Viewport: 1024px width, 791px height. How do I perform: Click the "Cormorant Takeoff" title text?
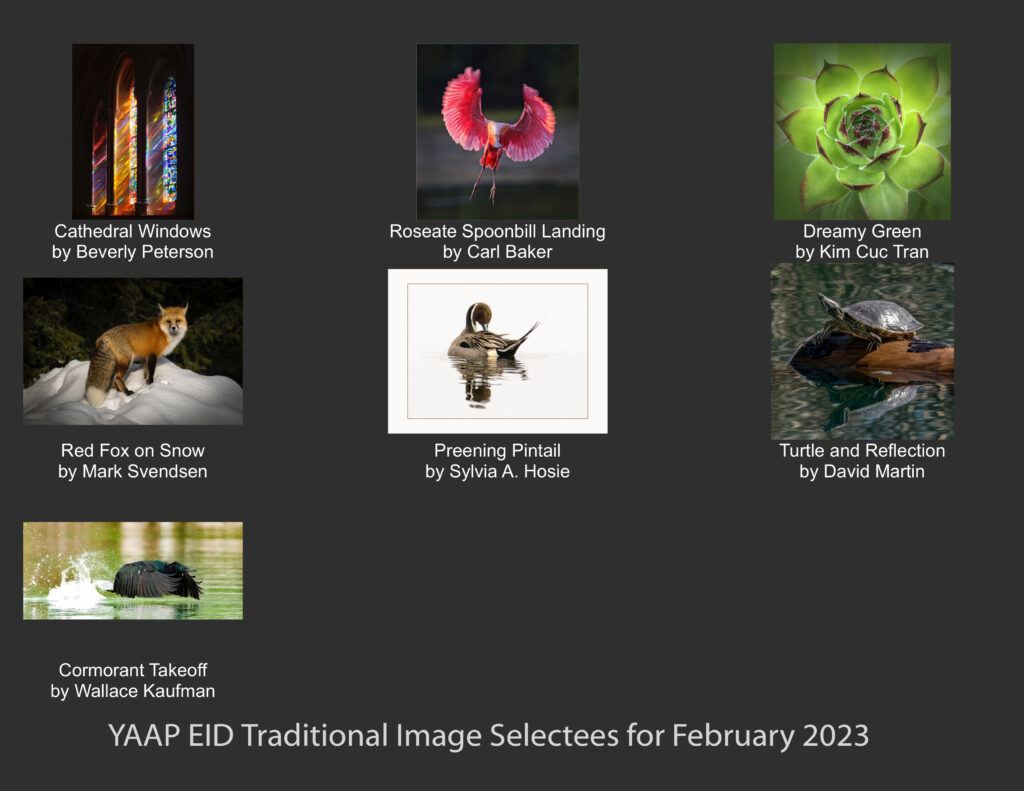coord(133,670)
